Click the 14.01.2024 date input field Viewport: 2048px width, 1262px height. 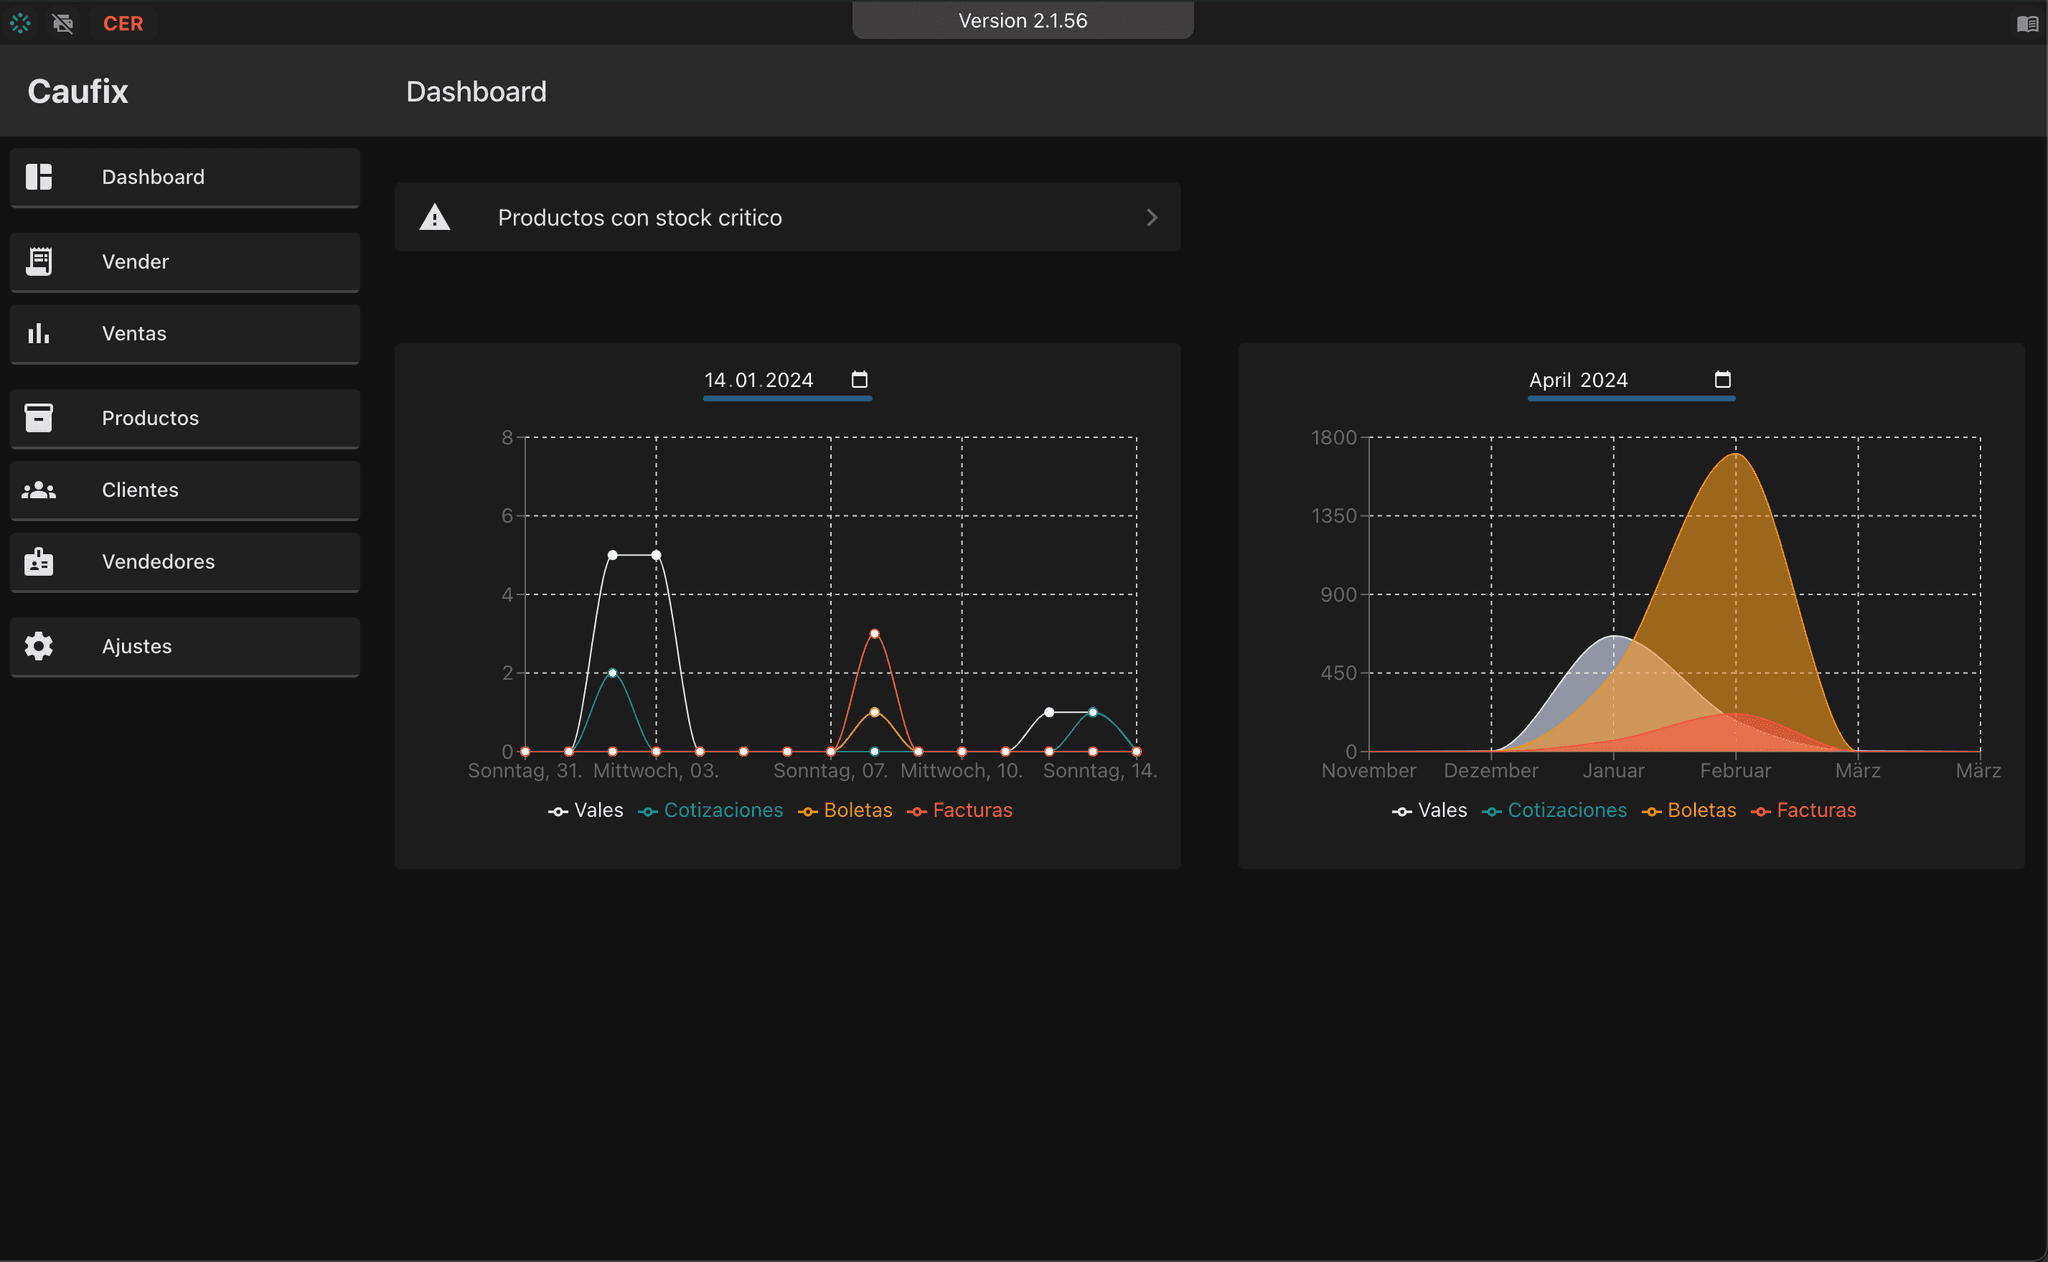click(758, 379)
